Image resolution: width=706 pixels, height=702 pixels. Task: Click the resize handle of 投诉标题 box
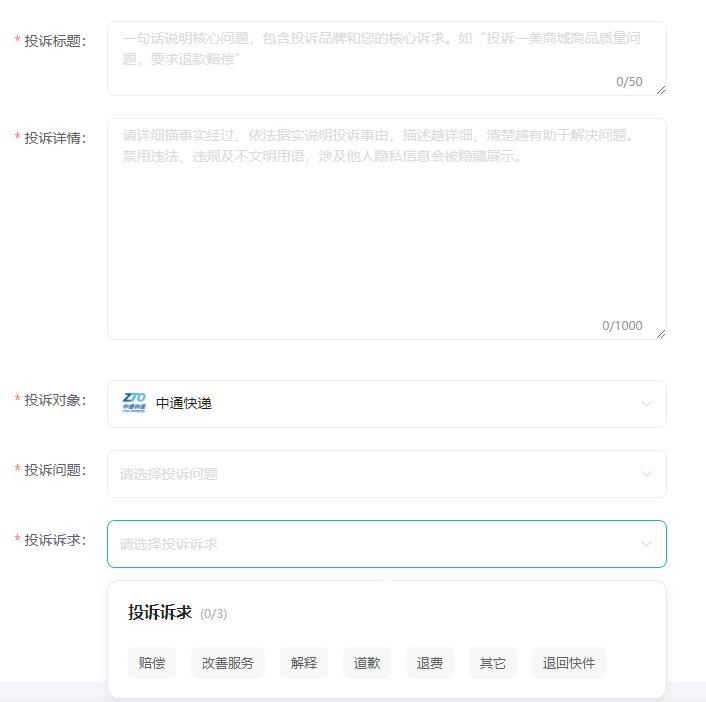[x=661, y=90]
